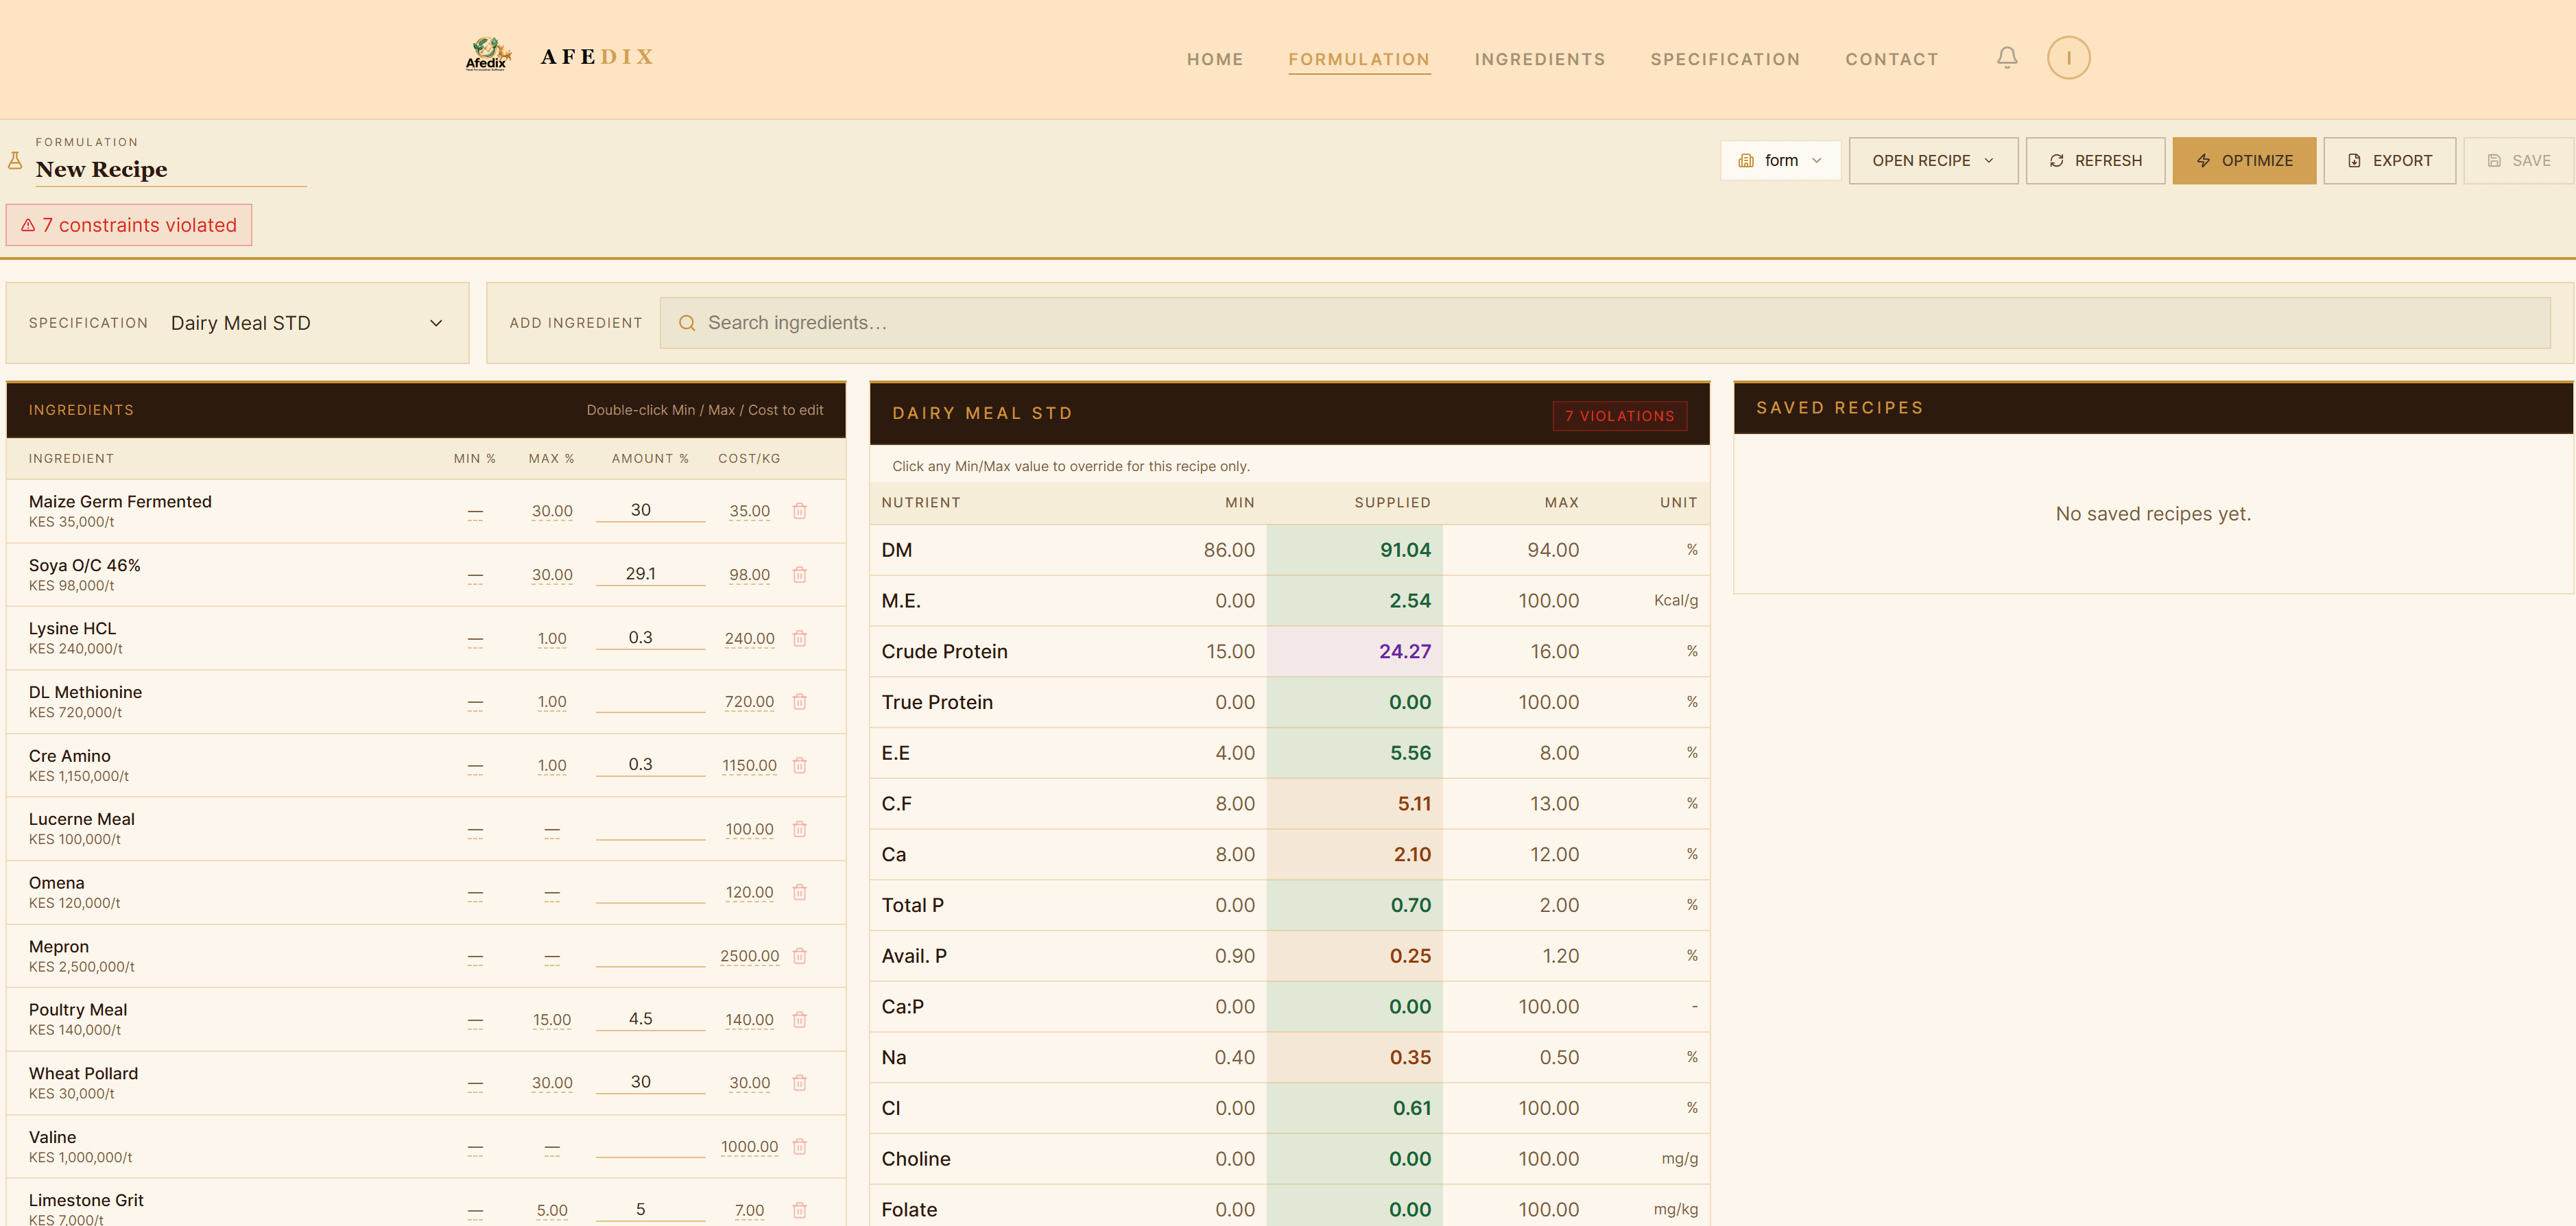Delete the Soya O/C 46% ingredient

coord(799,575)
